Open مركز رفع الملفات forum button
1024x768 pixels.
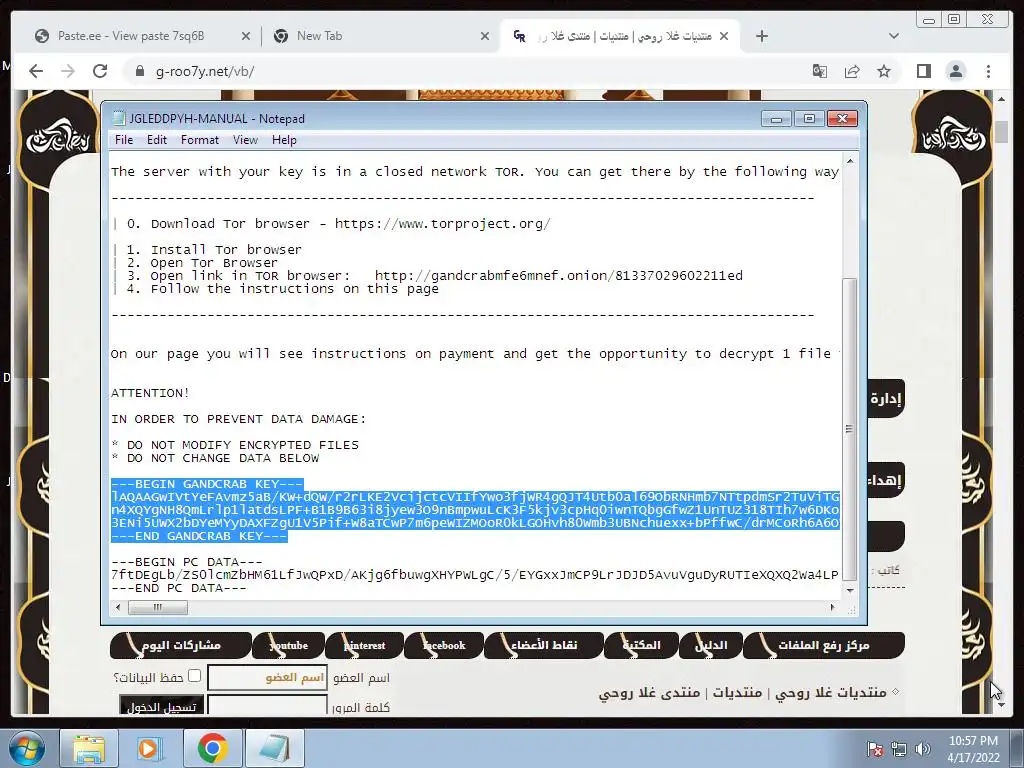824,645
